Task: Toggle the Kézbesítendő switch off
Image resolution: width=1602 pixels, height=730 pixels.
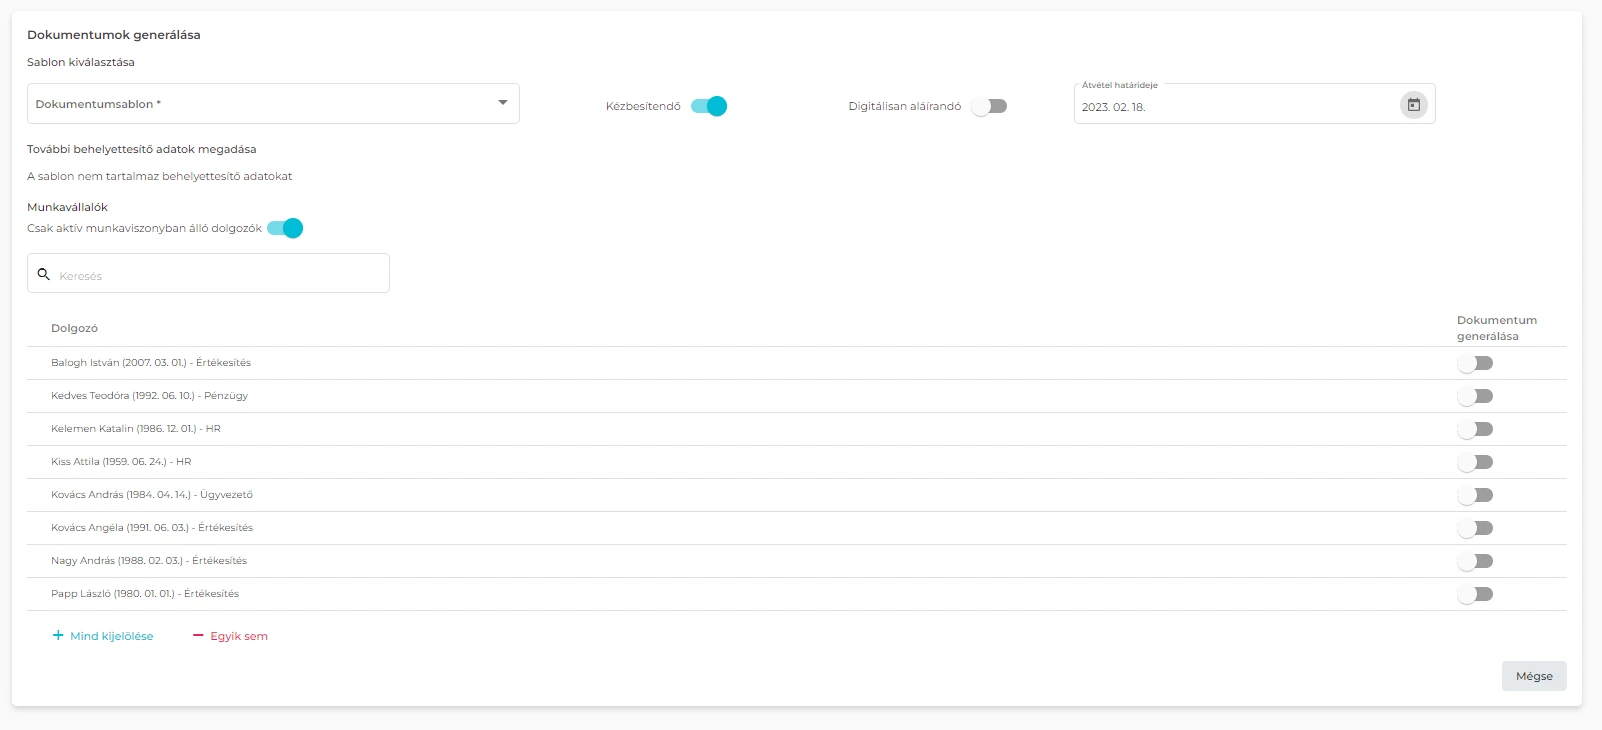Action: tap(709, 106)
